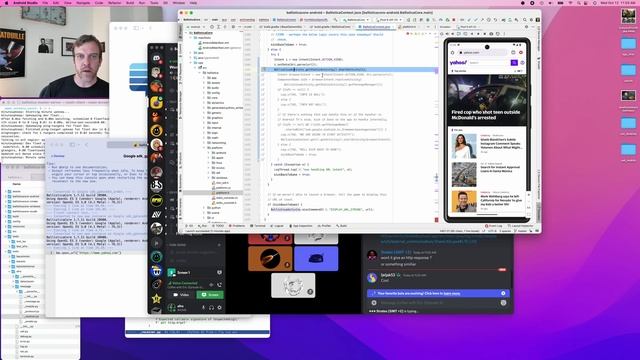Expand the java folder in project tree
The width and height of the screenshot is (640, 360).
click(x=190, y=53)
